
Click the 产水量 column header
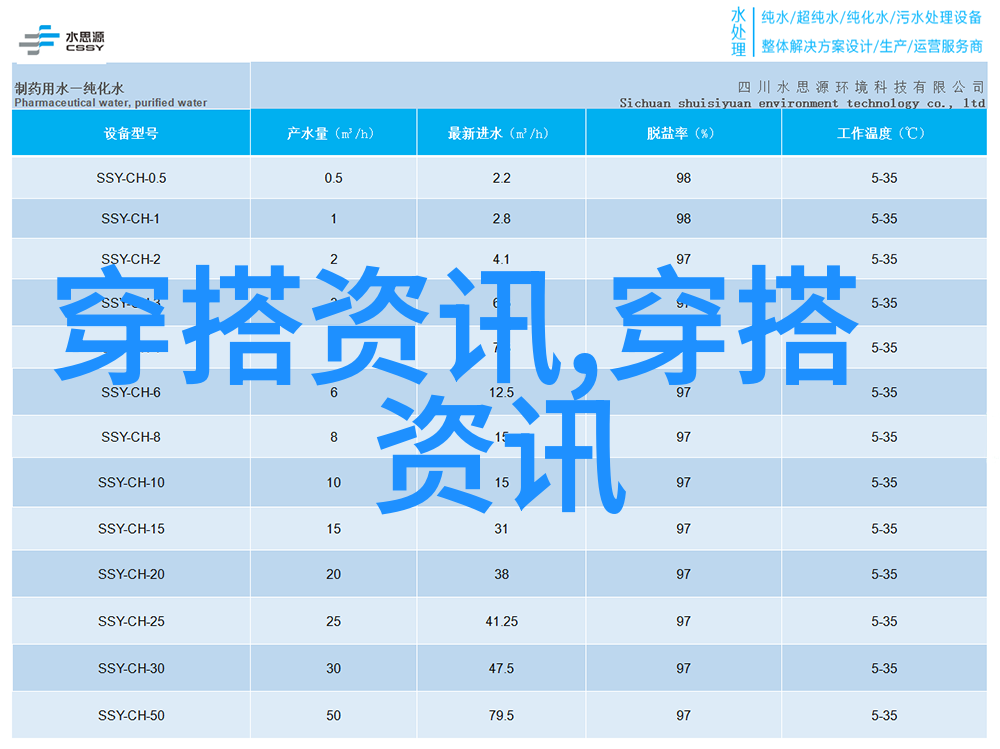pyautogui.click(x=333, y=133)
